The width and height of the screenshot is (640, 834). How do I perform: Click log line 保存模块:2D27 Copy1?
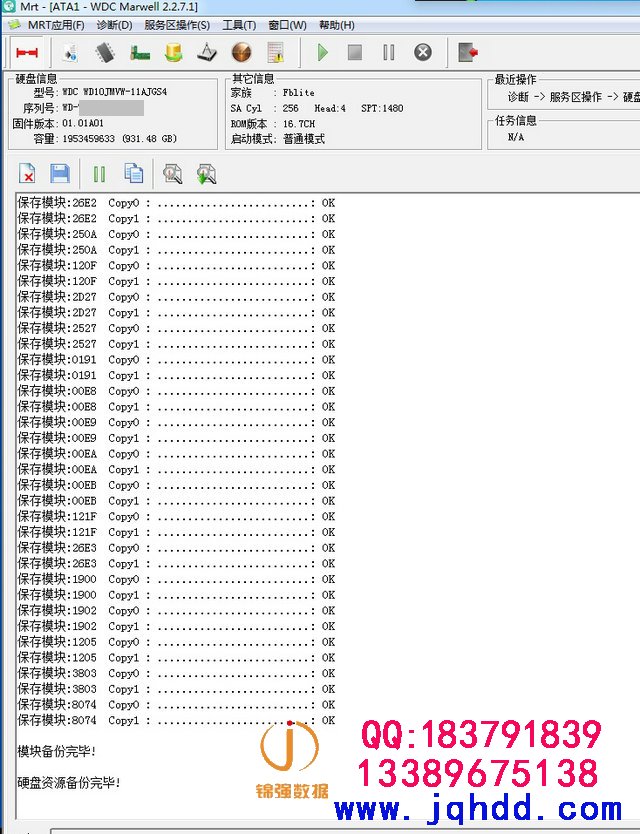click(x=176, y=313)
